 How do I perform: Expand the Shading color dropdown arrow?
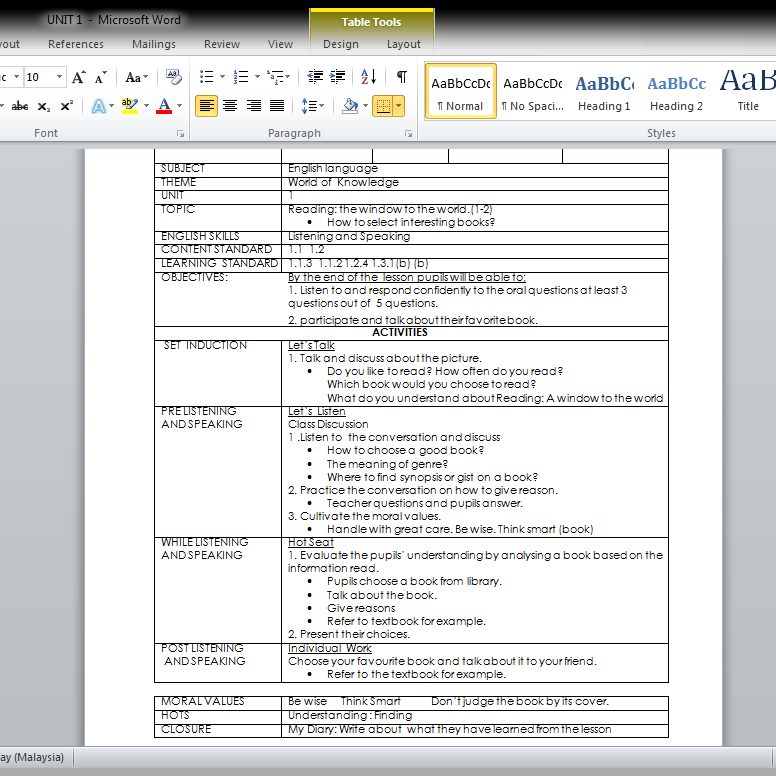(x=366, y=106)
